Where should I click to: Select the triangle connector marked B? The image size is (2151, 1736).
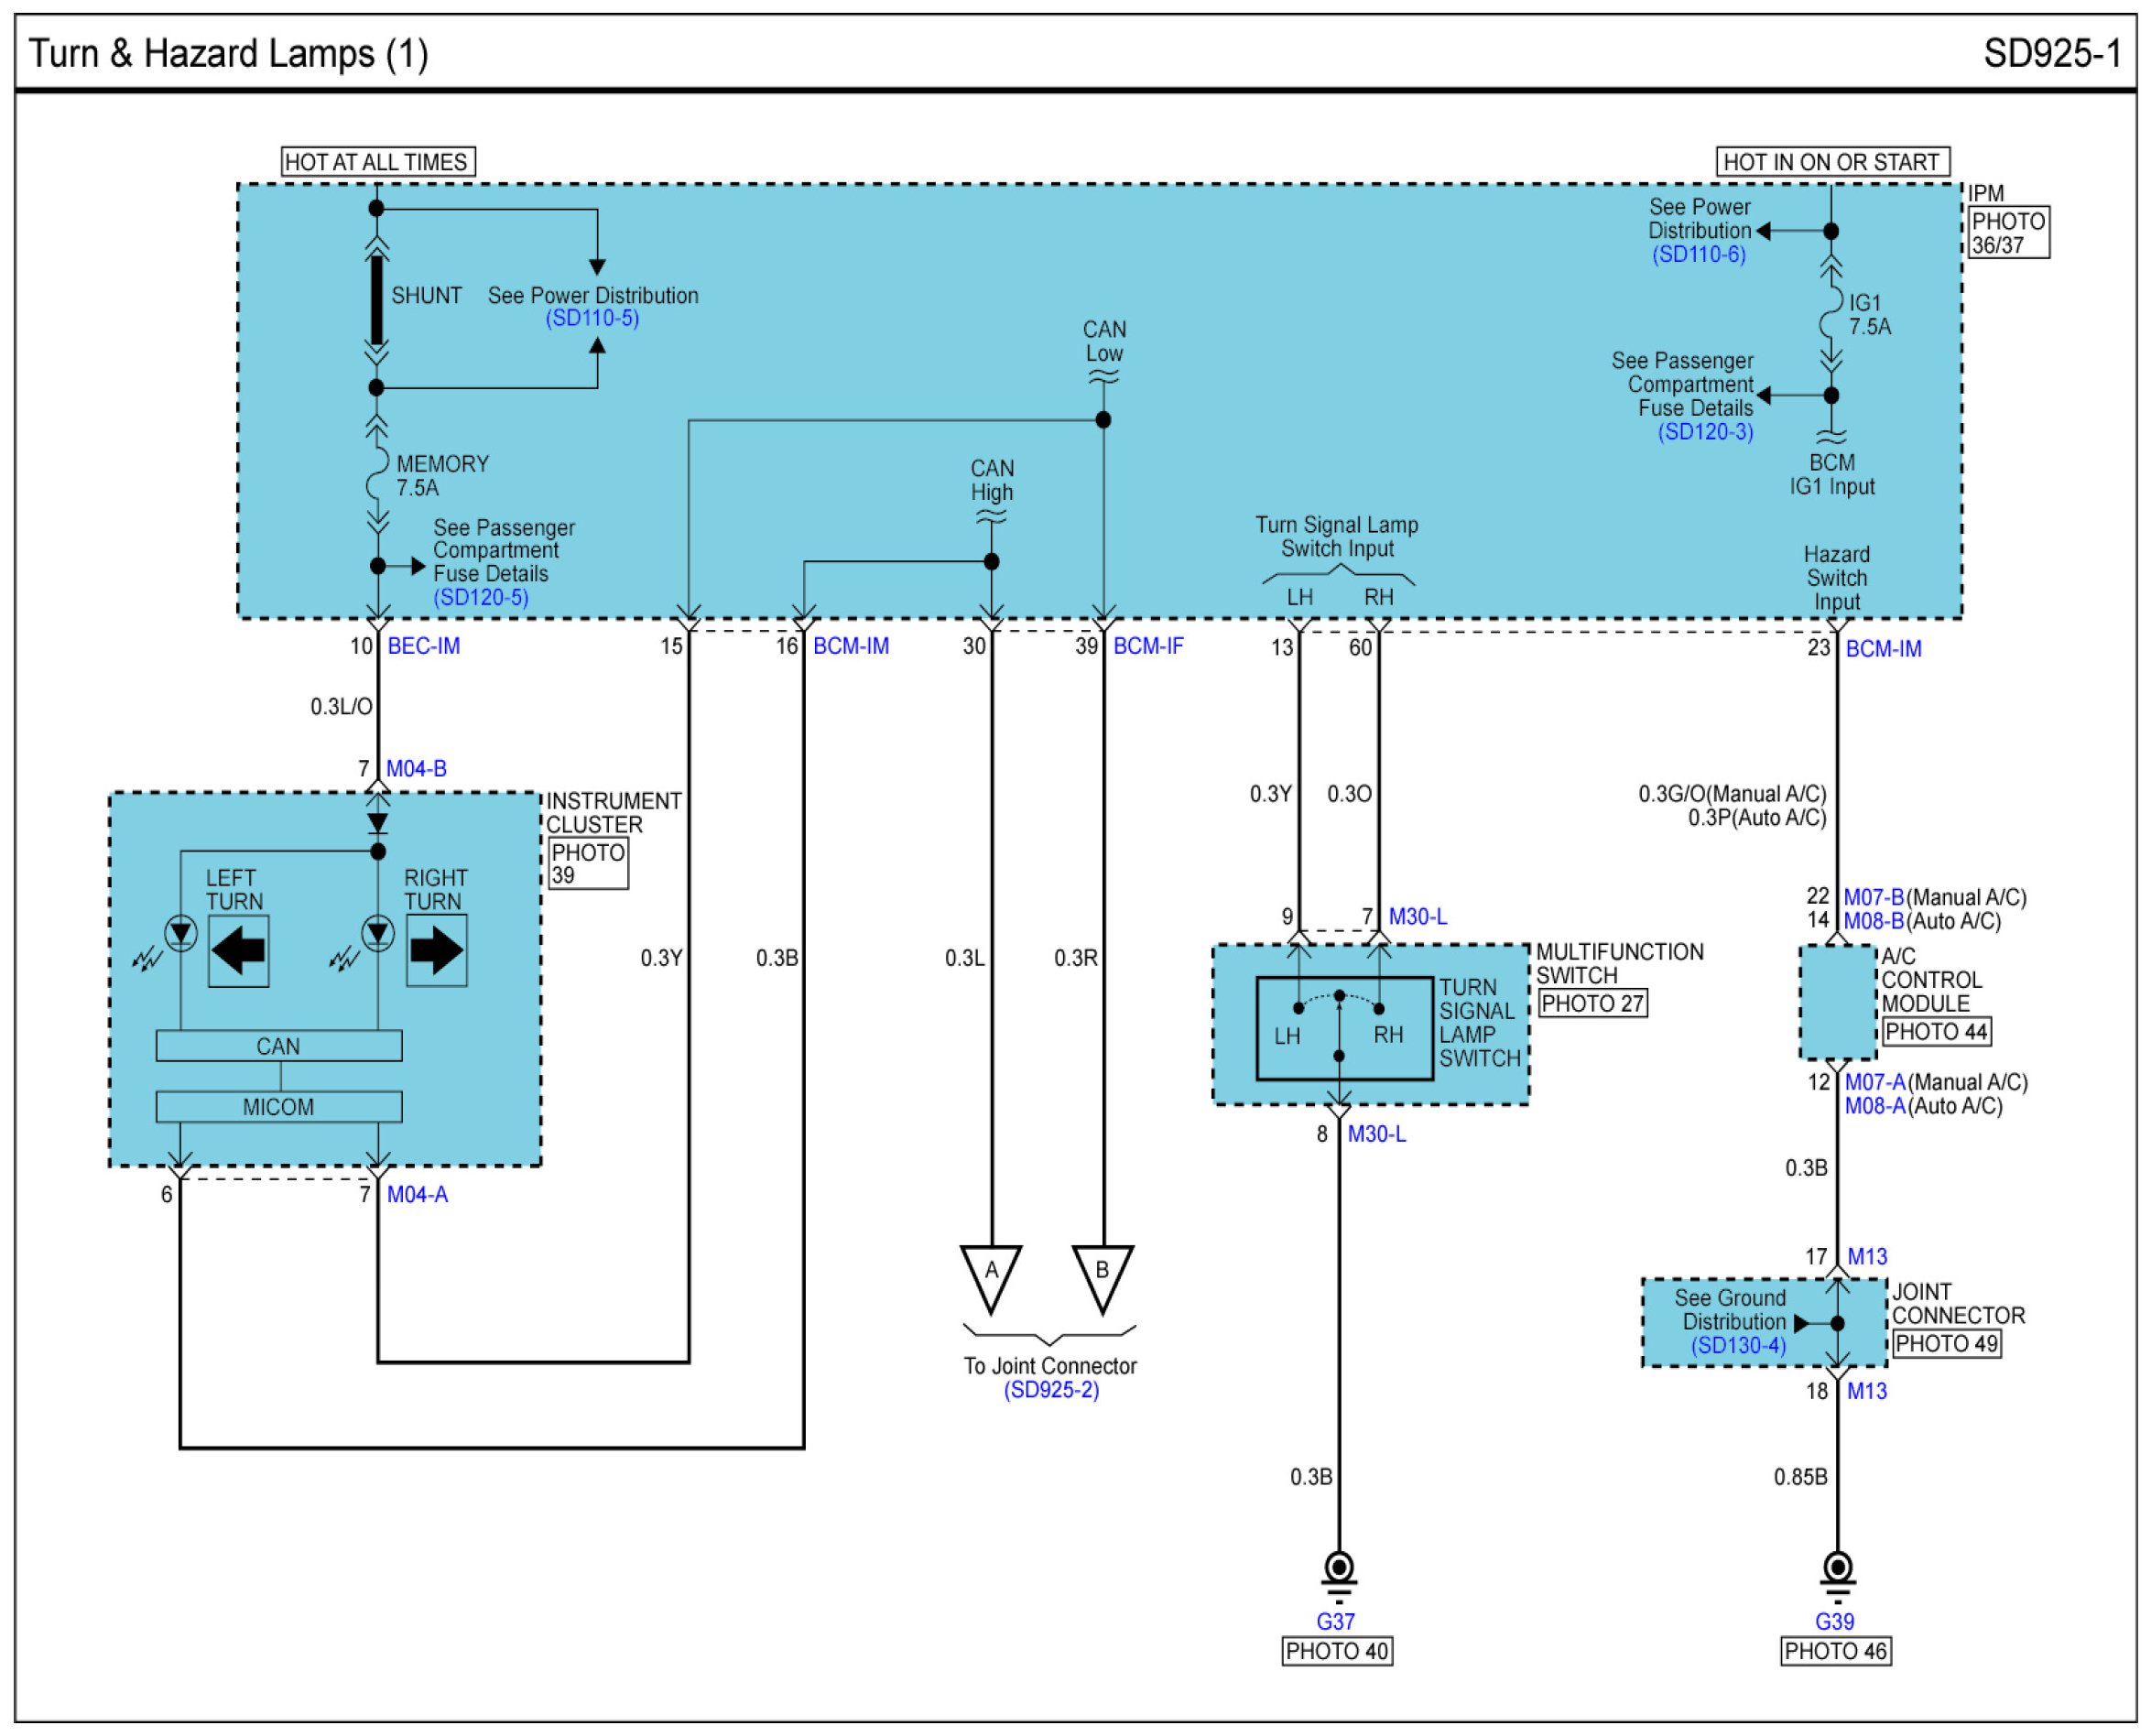pos(1102,1279)
